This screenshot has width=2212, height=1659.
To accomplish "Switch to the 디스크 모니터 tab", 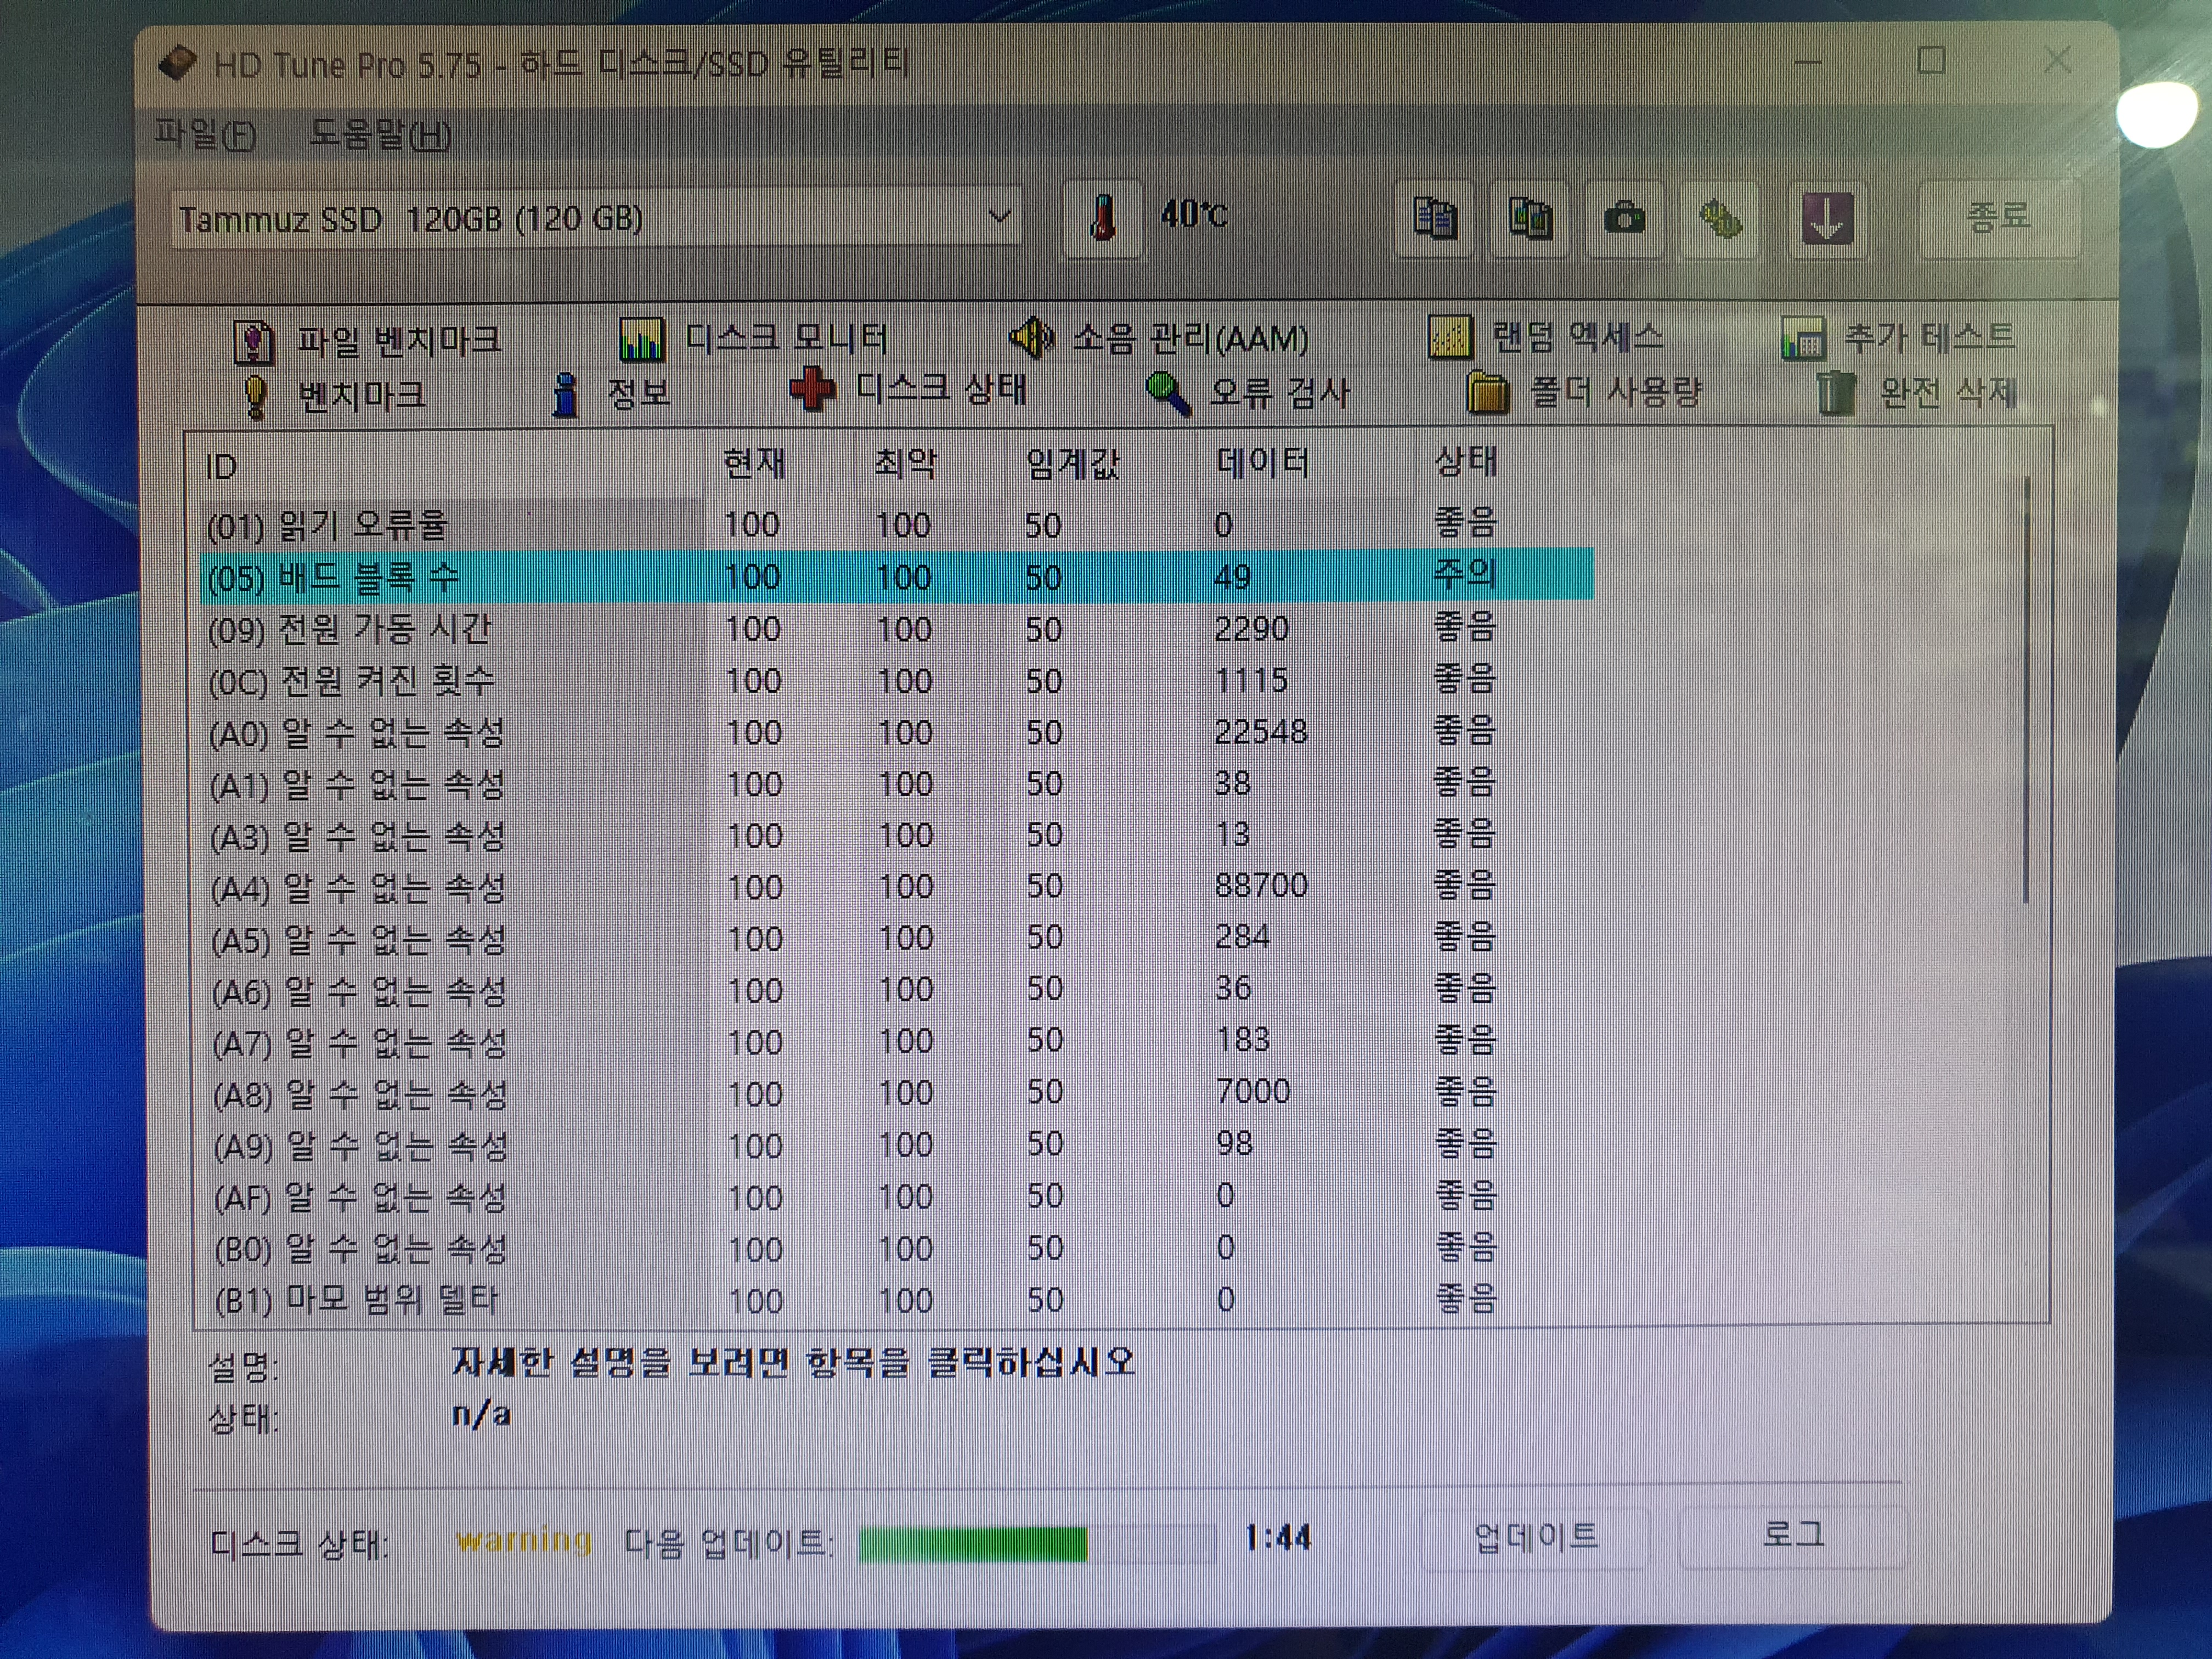I will pyautogui.click(x=754, y=339).
